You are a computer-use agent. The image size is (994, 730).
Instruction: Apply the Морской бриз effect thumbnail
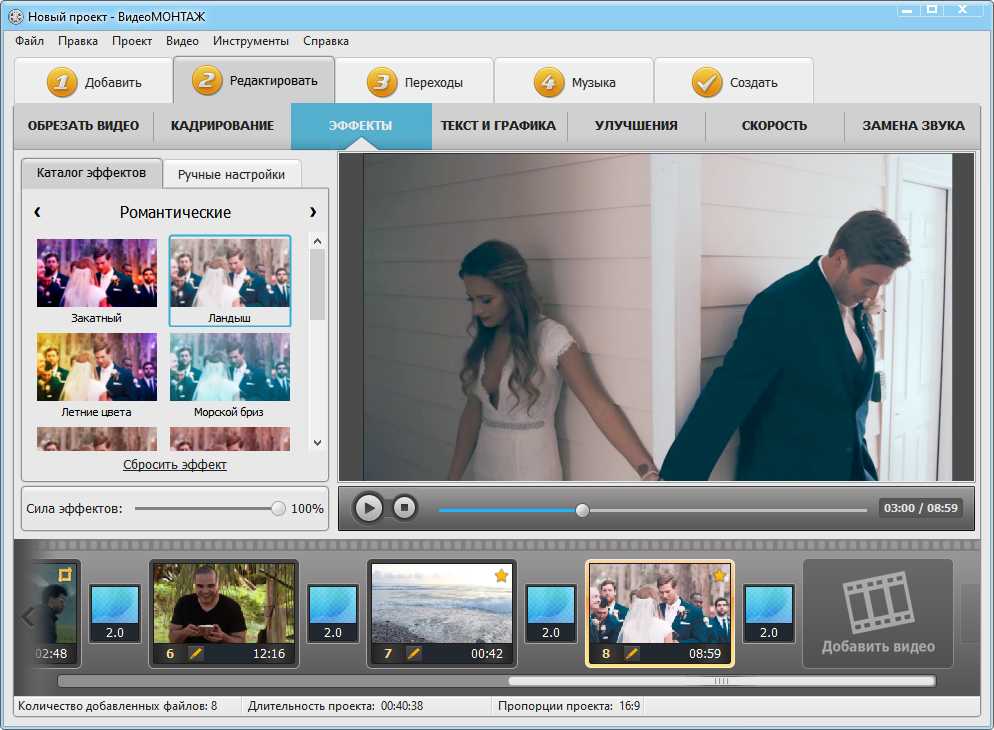pos(229,375)
